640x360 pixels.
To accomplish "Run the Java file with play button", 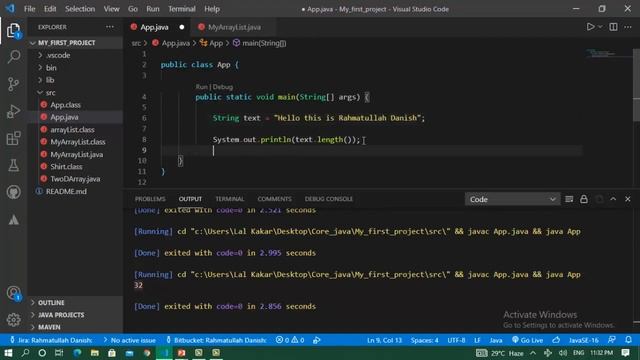I will click(x=590, y=27).
